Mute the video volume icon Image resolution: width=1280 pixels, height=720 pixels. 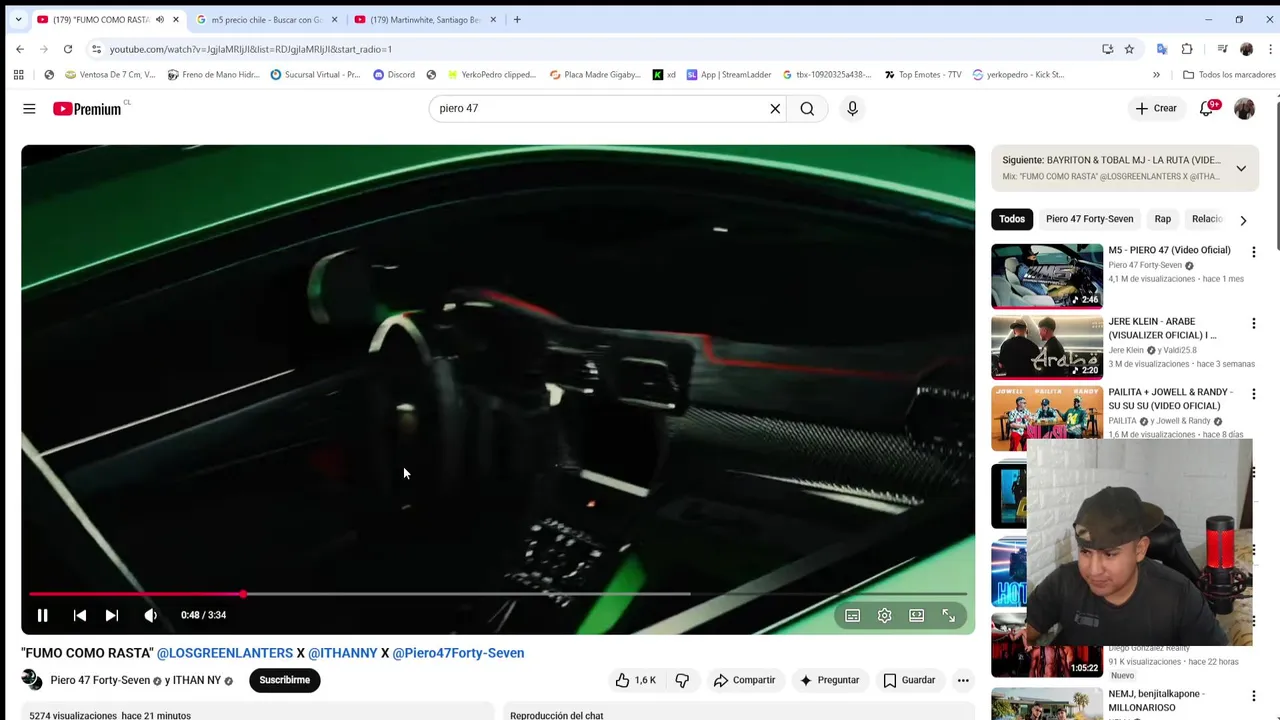pos(150,615)
